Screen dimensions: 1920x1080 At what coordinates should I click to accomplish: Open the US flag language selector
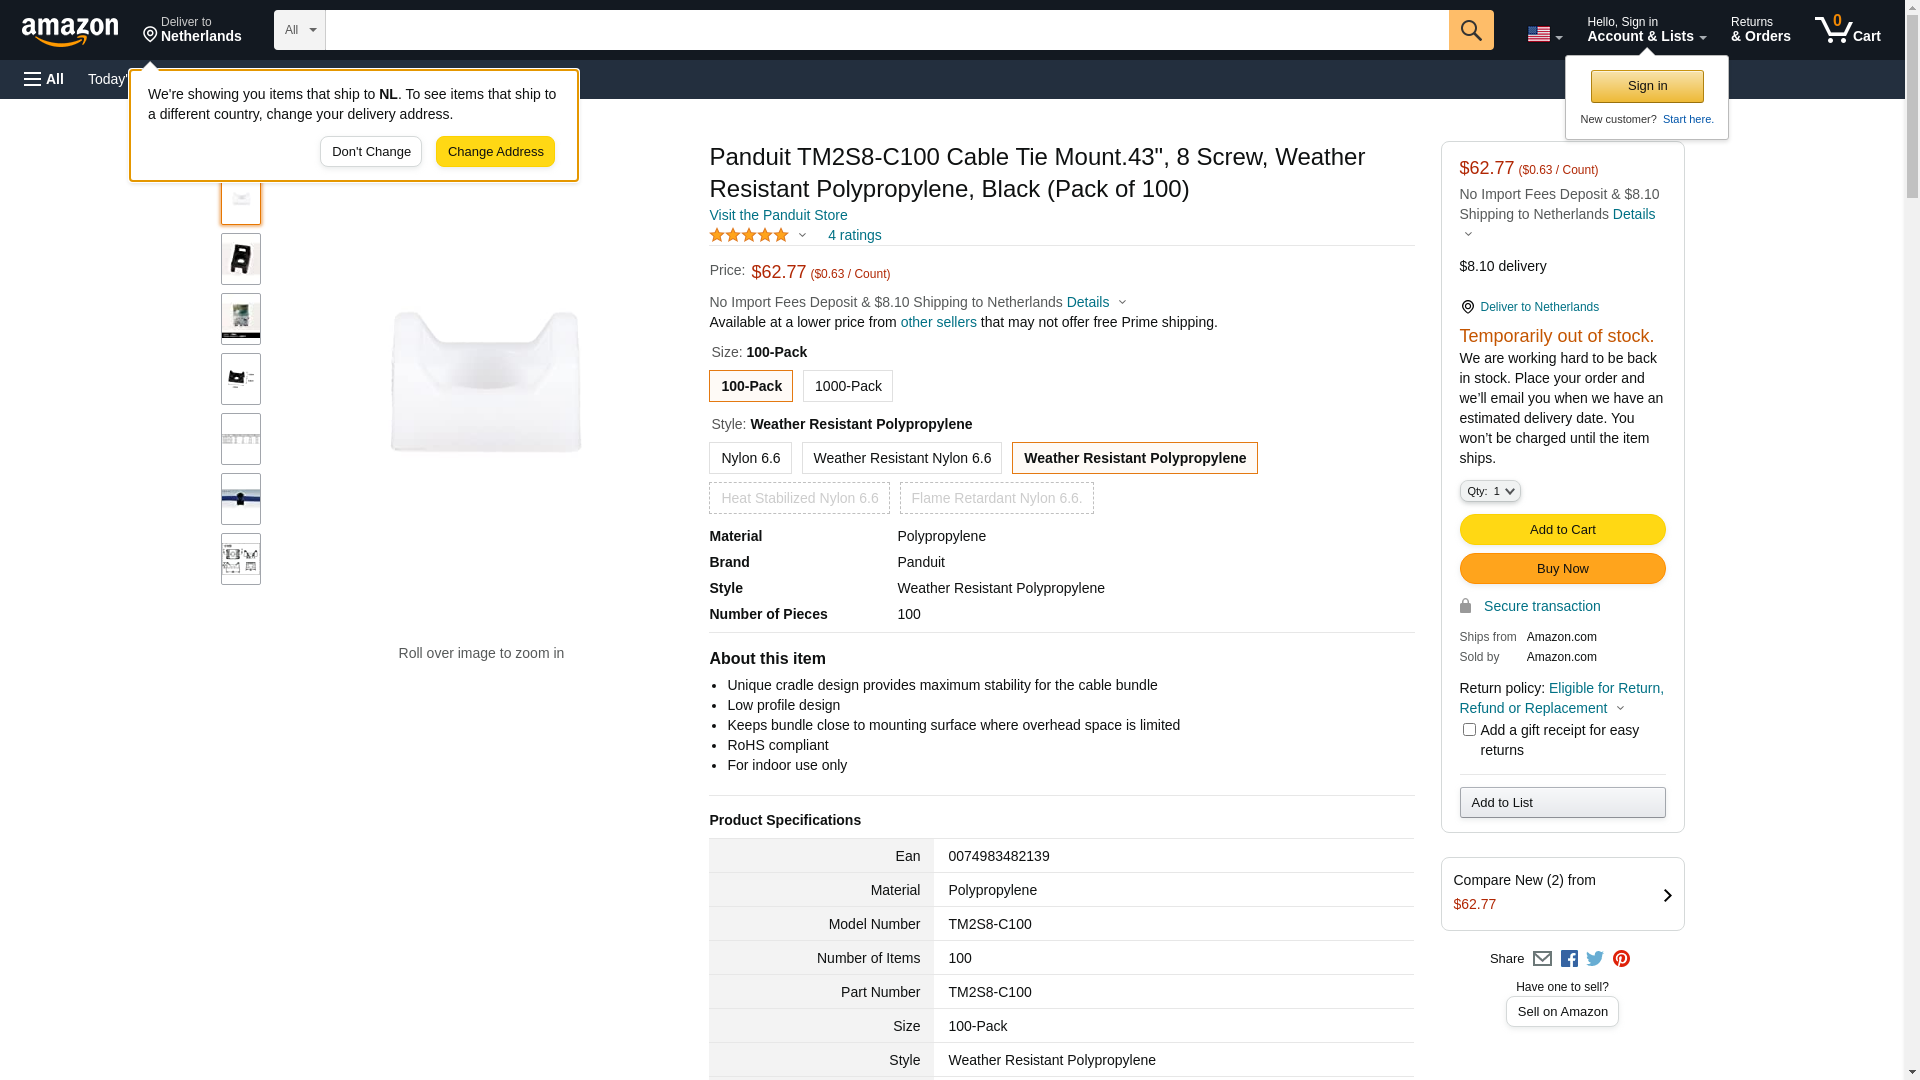pos(1544,34)
